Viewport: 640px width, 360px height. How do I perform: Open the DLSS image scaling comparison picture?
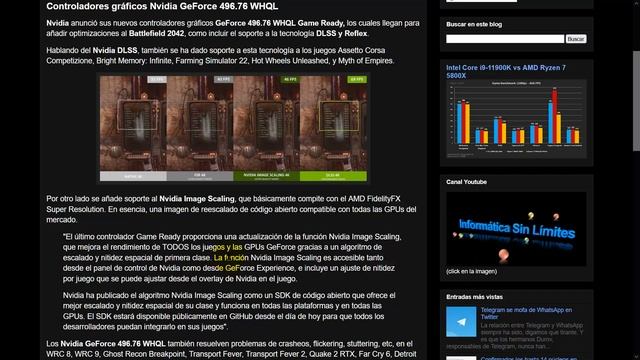[x=233, y=128]
